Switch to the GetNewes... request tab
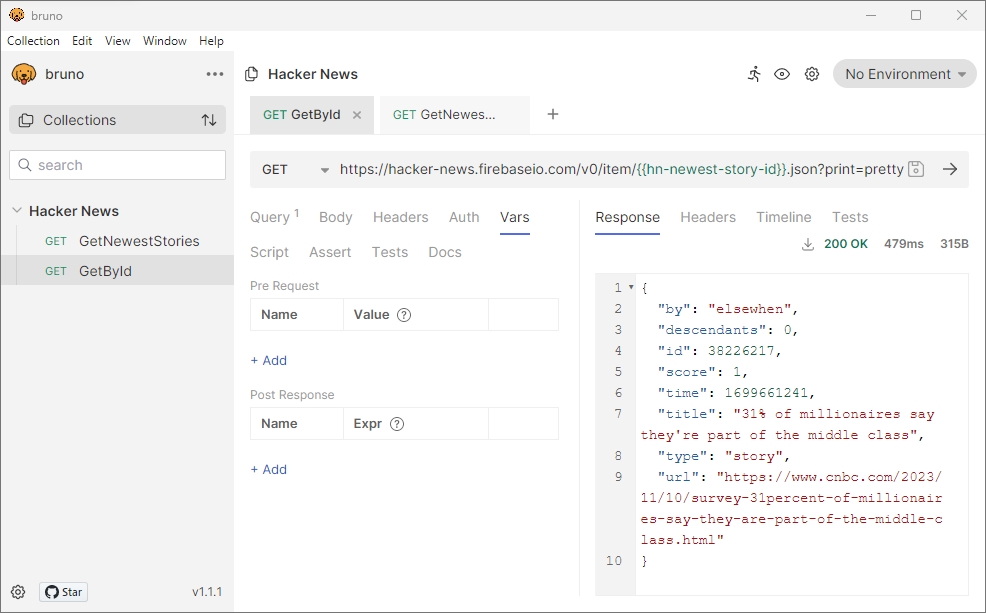 pos(455,115)
